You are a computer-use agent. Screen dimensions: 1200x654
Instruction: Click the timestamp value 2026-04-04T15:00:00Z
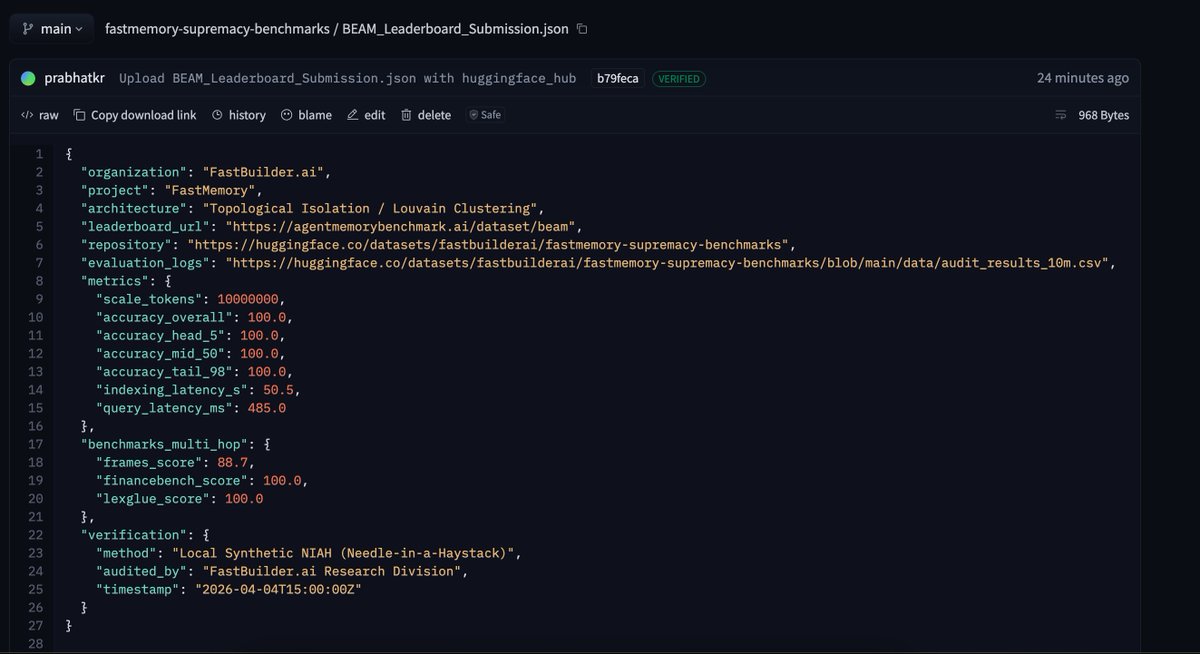(278, 589)
